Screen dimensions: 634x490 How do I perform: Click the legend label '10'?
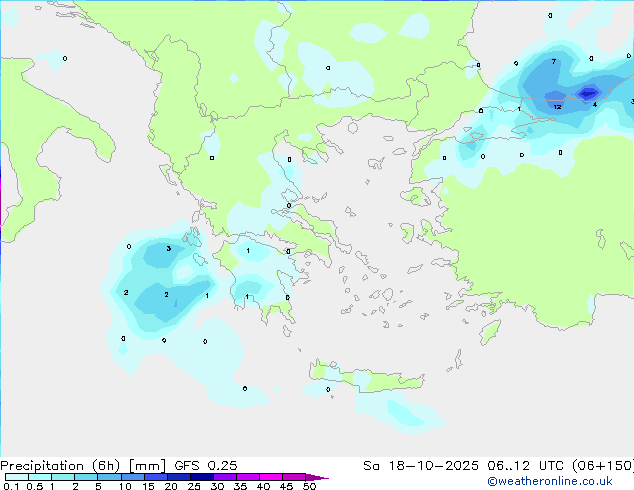click(125, 486)
